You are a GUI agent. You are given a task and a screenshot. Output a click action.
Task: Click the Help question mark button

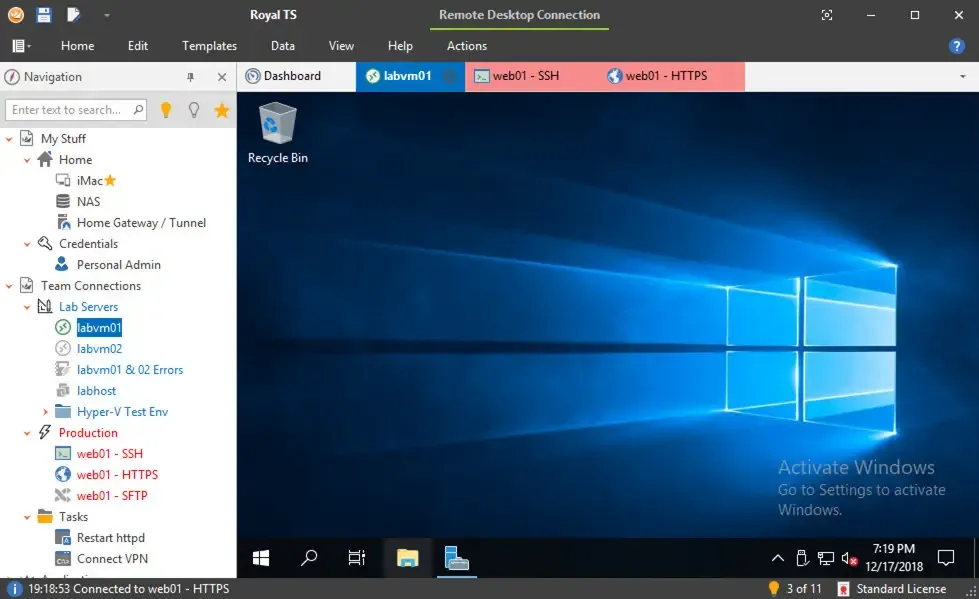[957, 45]
